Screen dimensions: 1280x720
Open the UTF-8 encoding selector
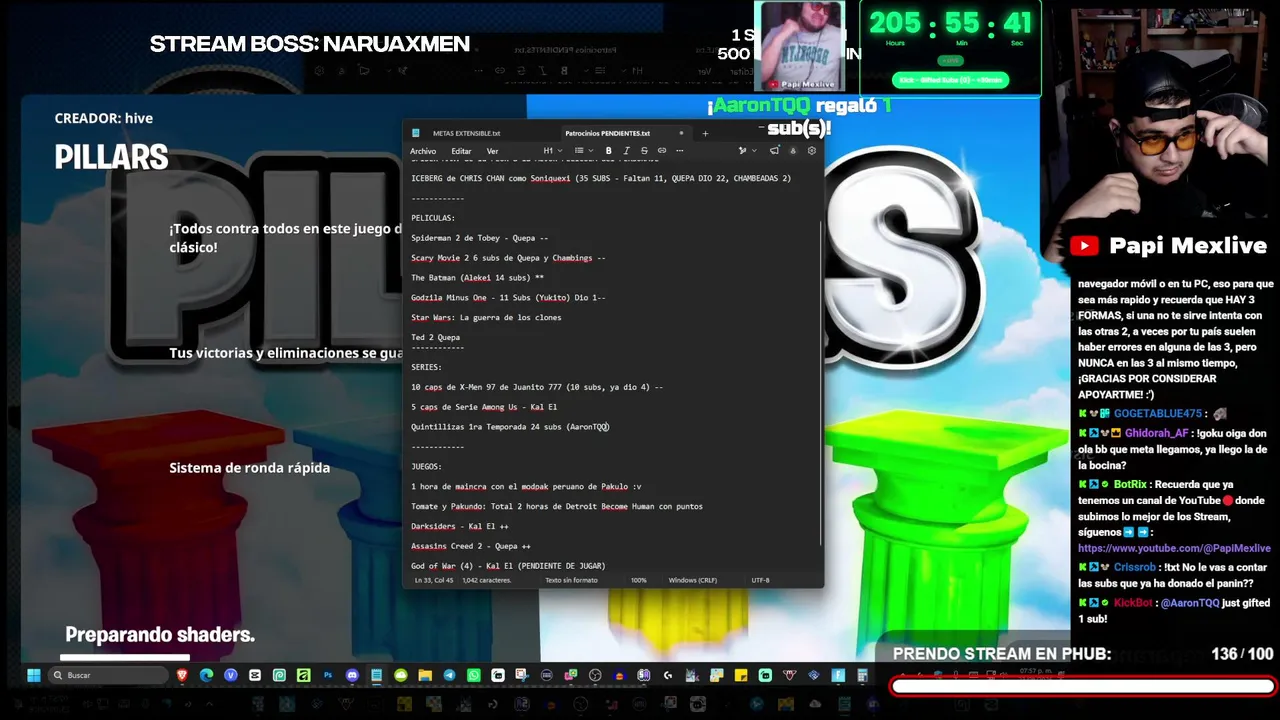tap(760, 580)
